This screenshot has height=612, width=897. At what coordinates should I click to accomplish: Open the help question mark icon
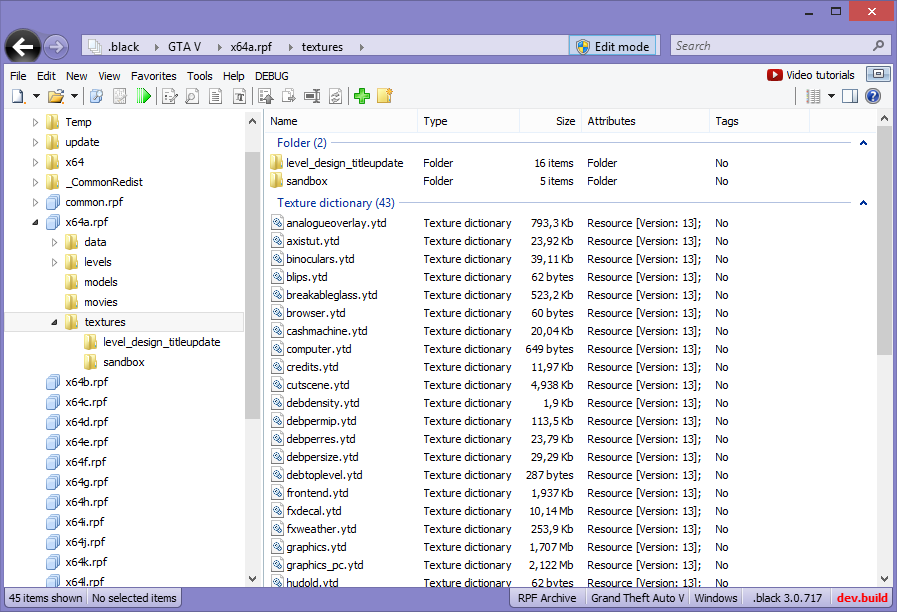tap(872, 96)
